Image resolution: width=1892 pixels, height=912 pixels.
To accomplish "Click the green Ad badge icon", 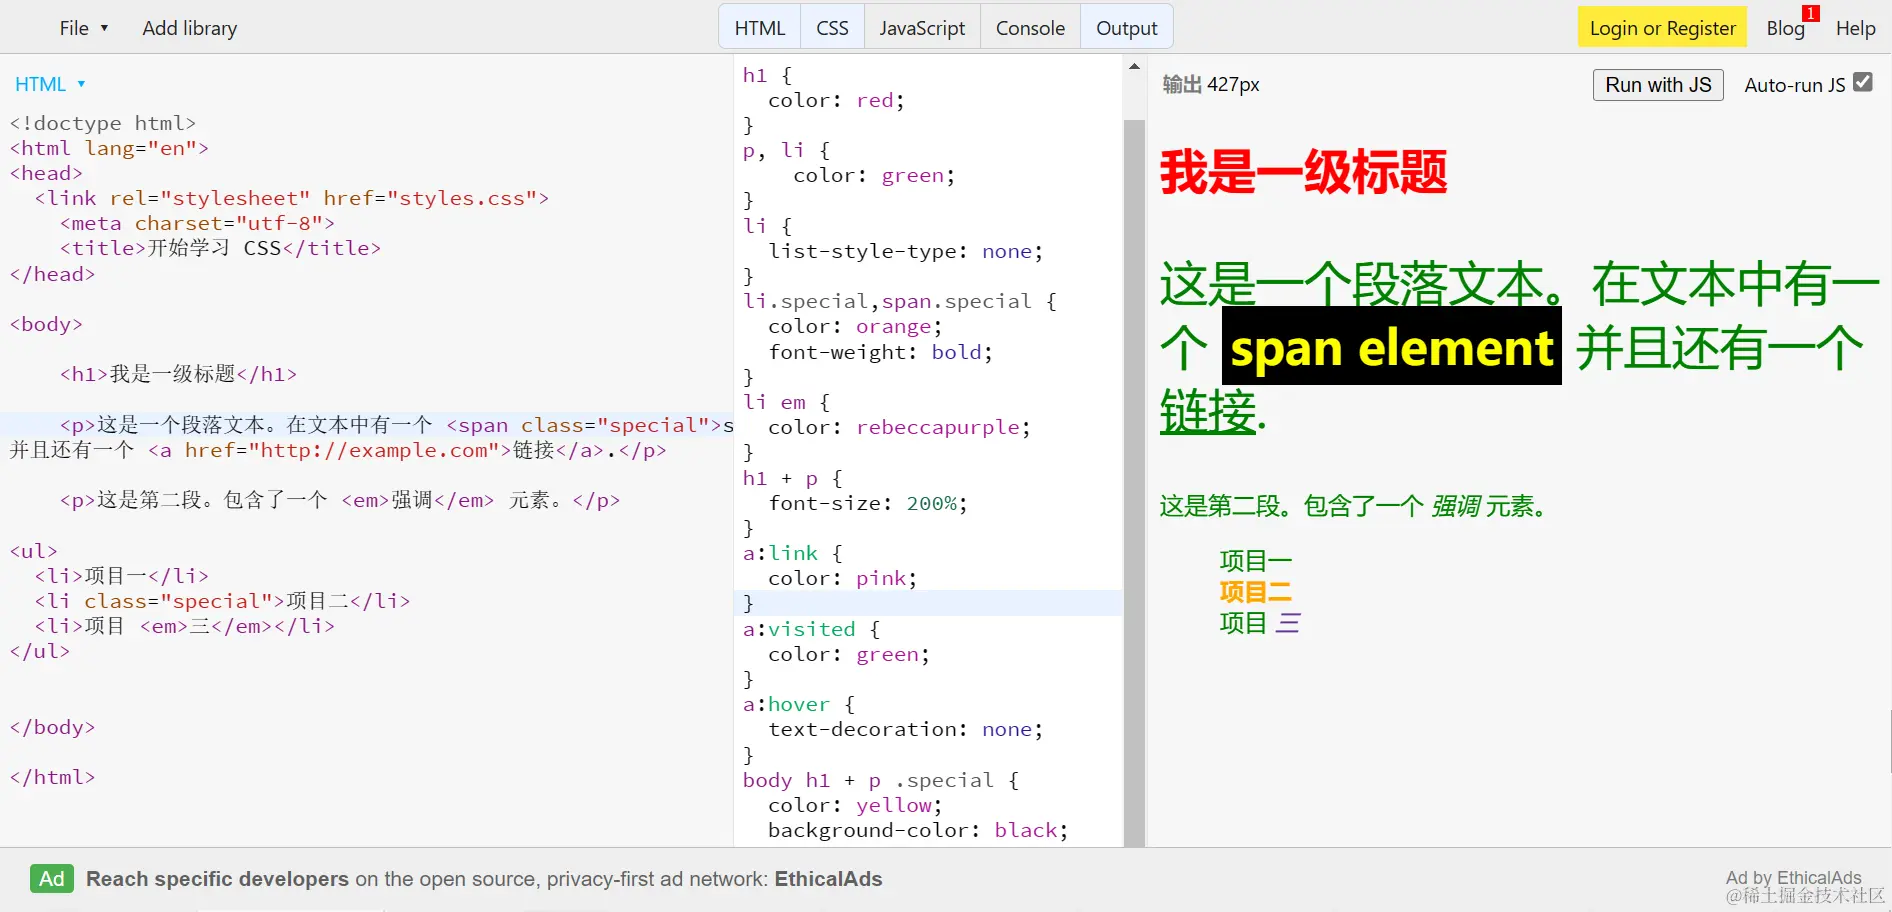I will coord(52,879).
